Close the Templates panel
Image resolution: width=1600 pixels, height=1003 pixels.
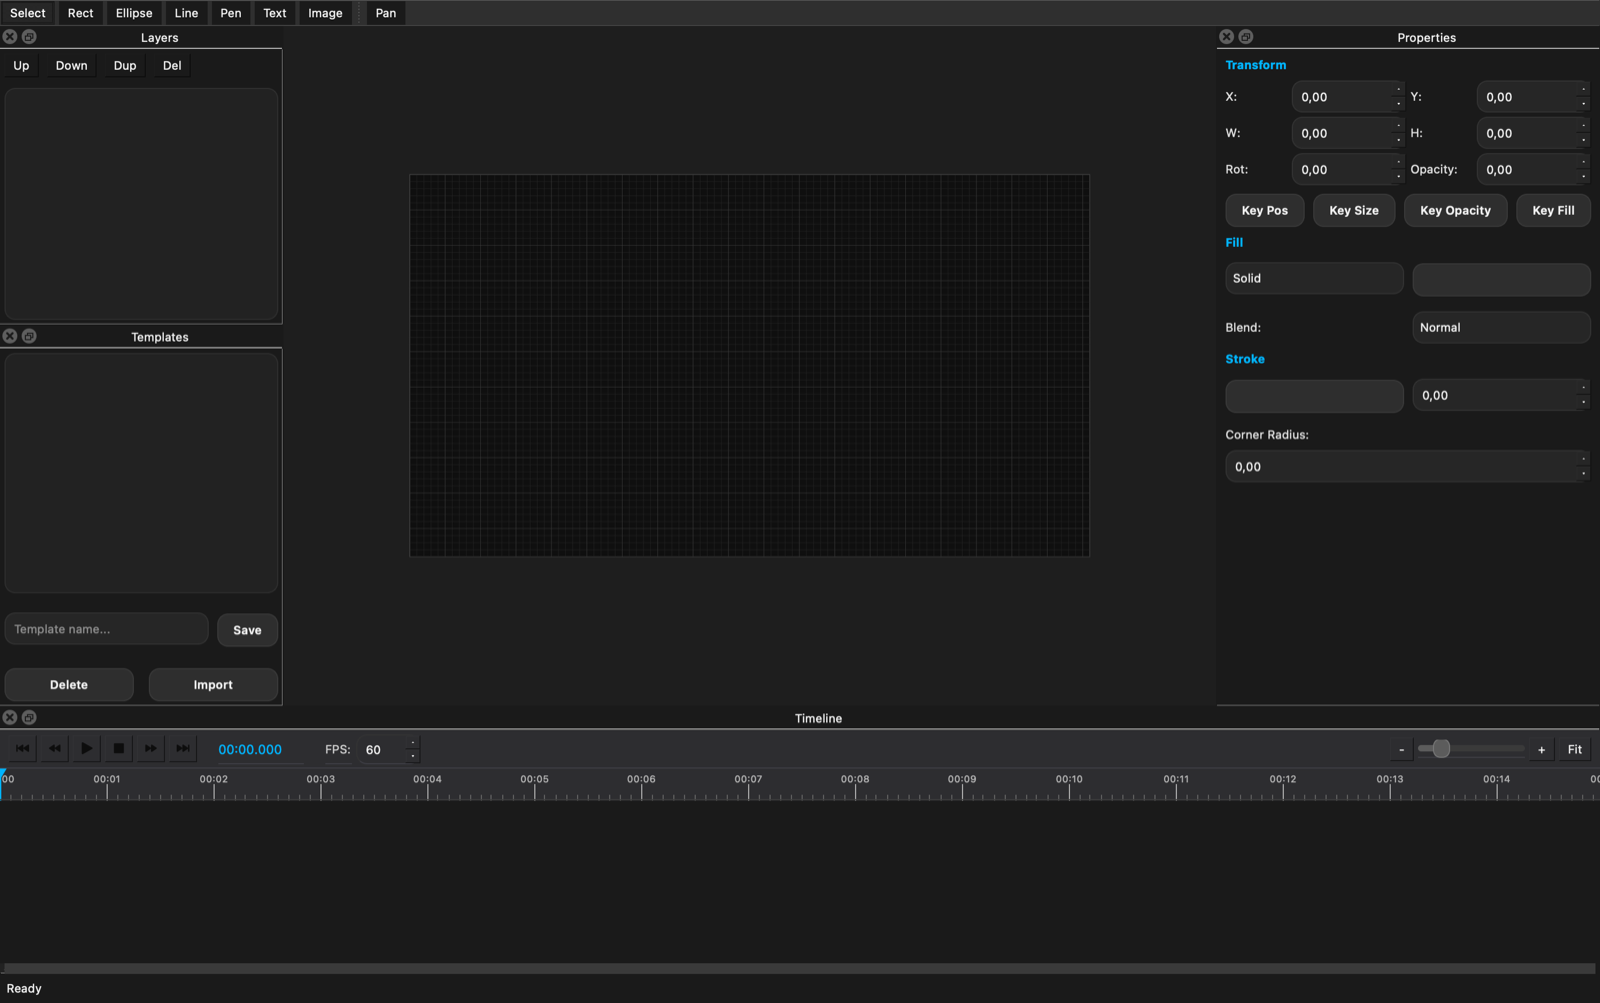(x=10, y=336)
